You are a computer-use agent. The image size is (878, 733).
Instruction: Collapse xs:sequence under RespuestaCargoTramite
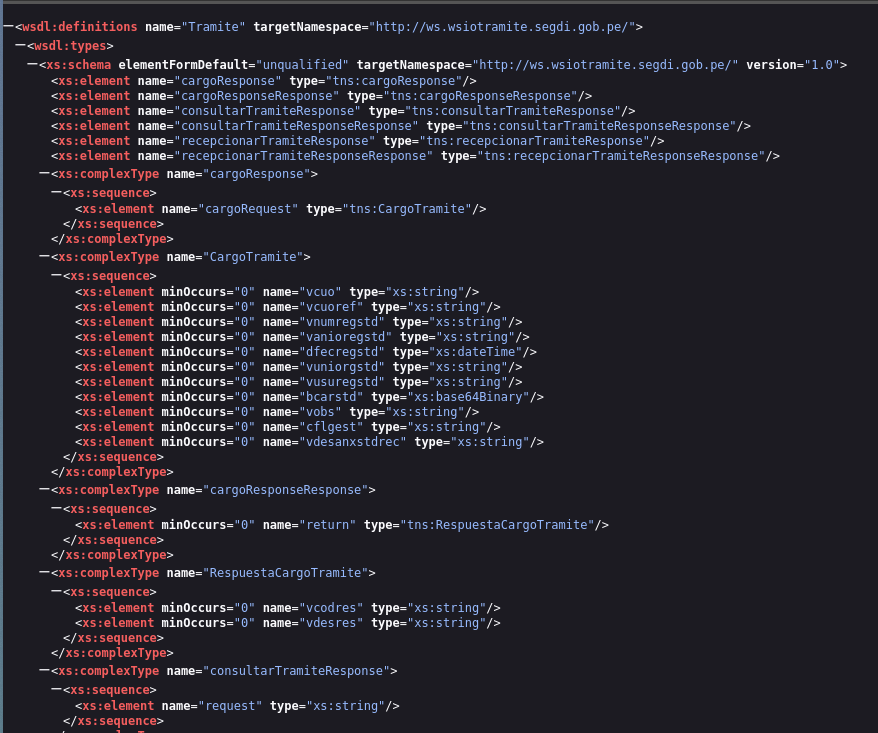tap(56, 591)
